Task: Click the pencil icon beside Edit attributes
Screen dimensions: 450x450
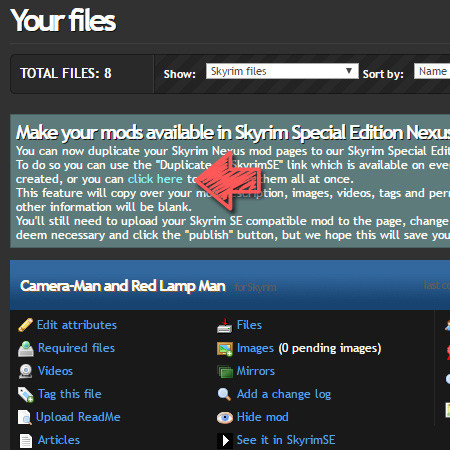Action: [x=25, y=325]
